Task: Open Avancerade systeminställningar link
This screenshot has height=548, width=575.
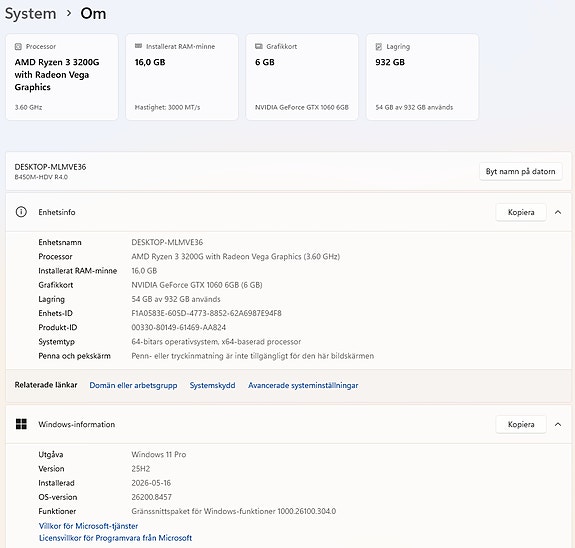Action: pyautogui.click(x=303, y=385)
